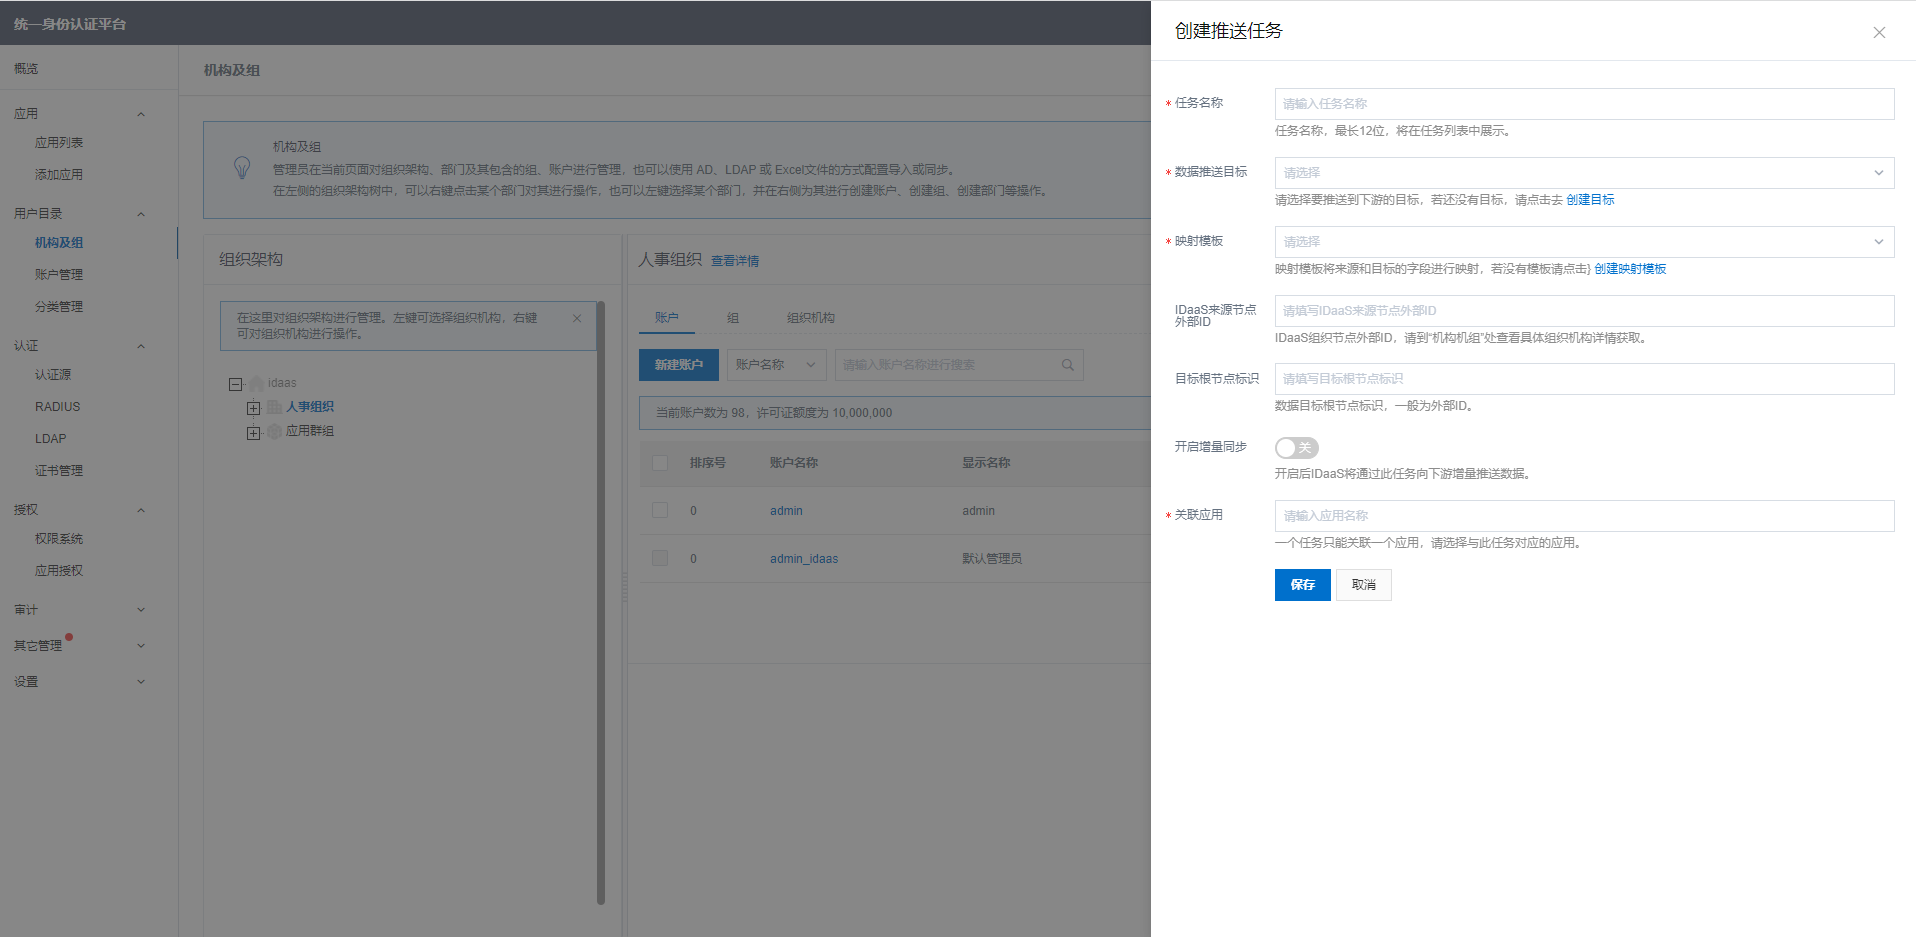Screen dimensions: 1916x937
Task: Open the 映射模板 dropdown
Action: pos(1583,242)
